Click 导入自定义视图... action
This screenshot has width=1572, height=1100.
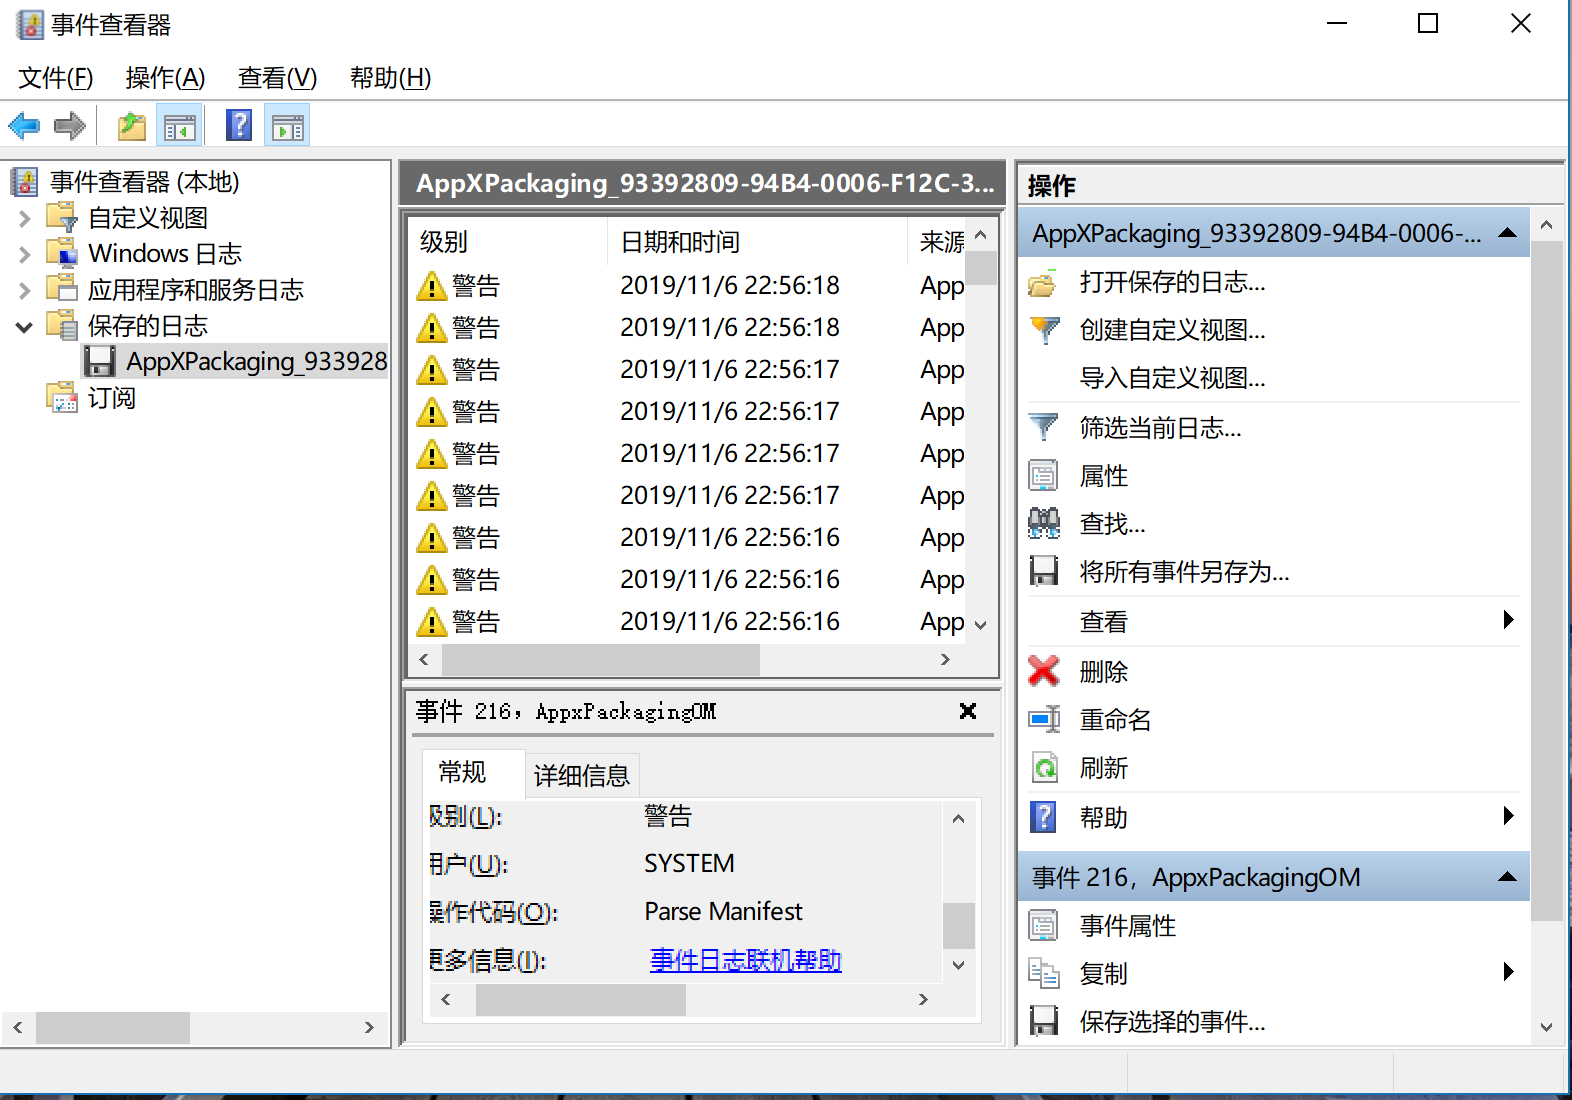[1173, 378]
